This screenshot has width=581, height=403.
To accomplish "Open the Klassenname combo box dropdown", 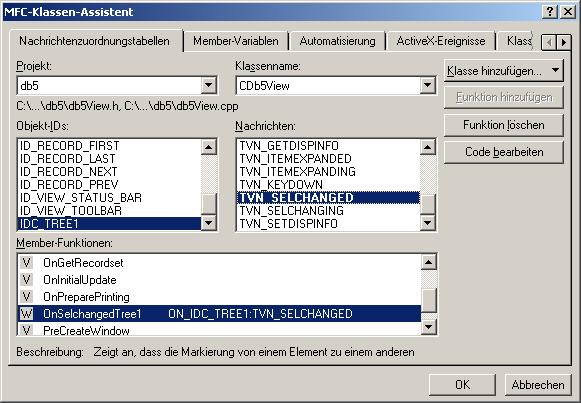I will point(428,86).
